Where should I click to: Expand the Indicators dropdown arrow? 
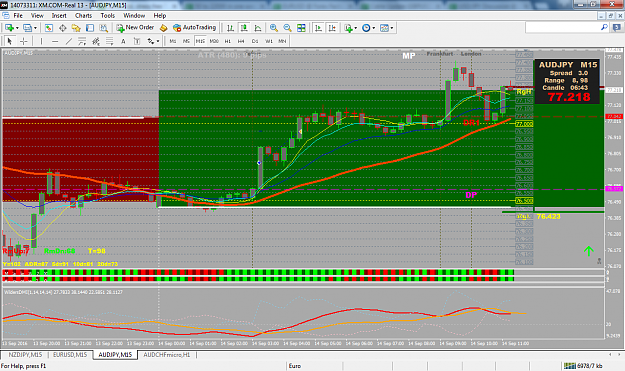pyautogui.click(x=356, y=28)
